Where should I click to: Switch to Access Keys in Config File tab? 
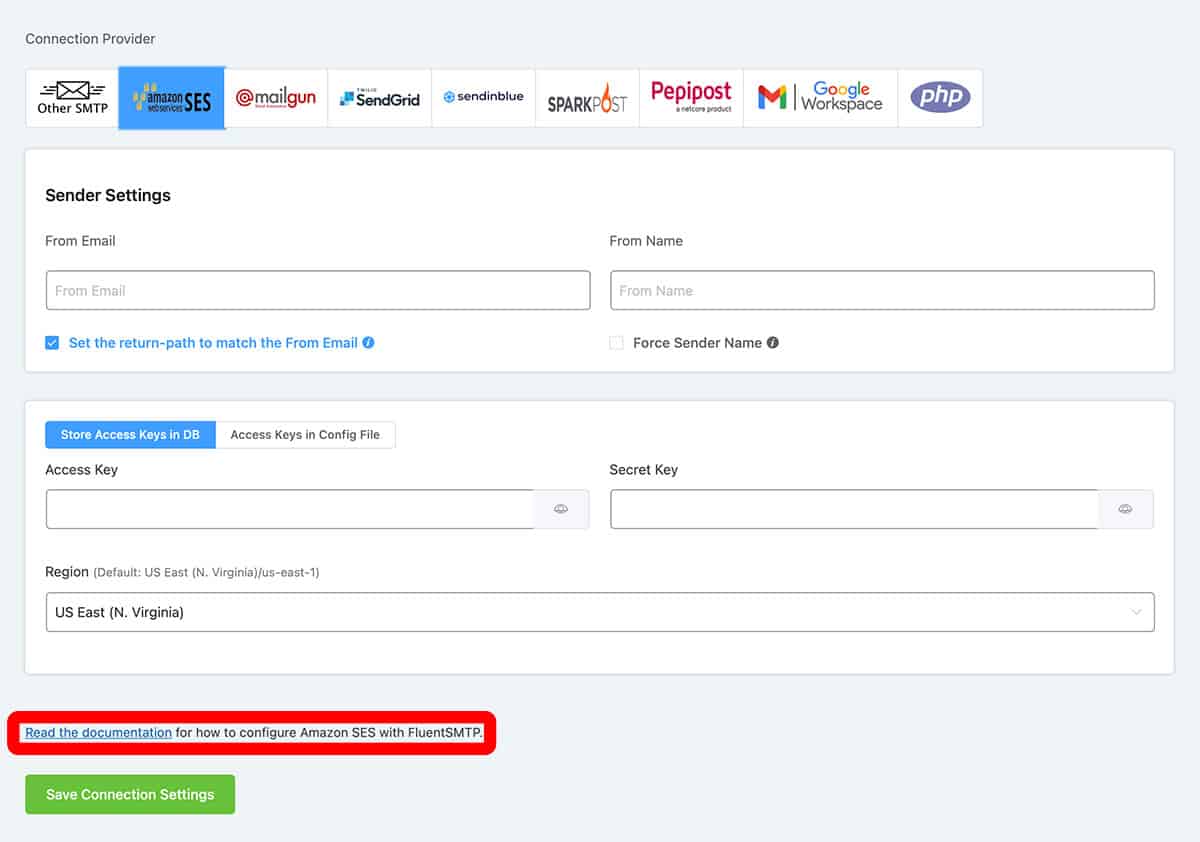(x=305, y=435)
